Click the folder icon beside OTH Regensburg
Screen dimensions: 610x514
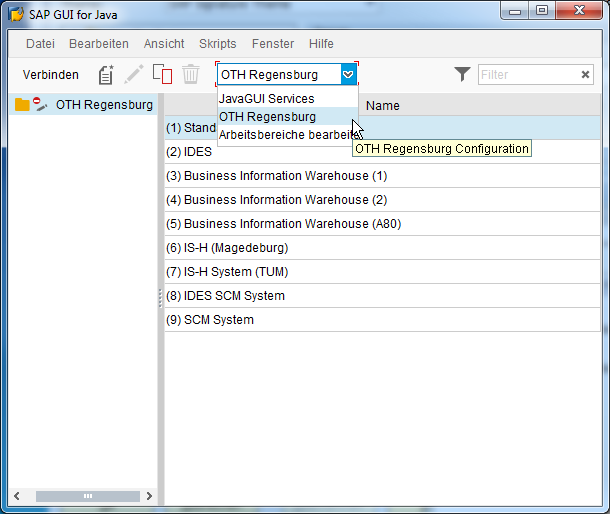22,105
